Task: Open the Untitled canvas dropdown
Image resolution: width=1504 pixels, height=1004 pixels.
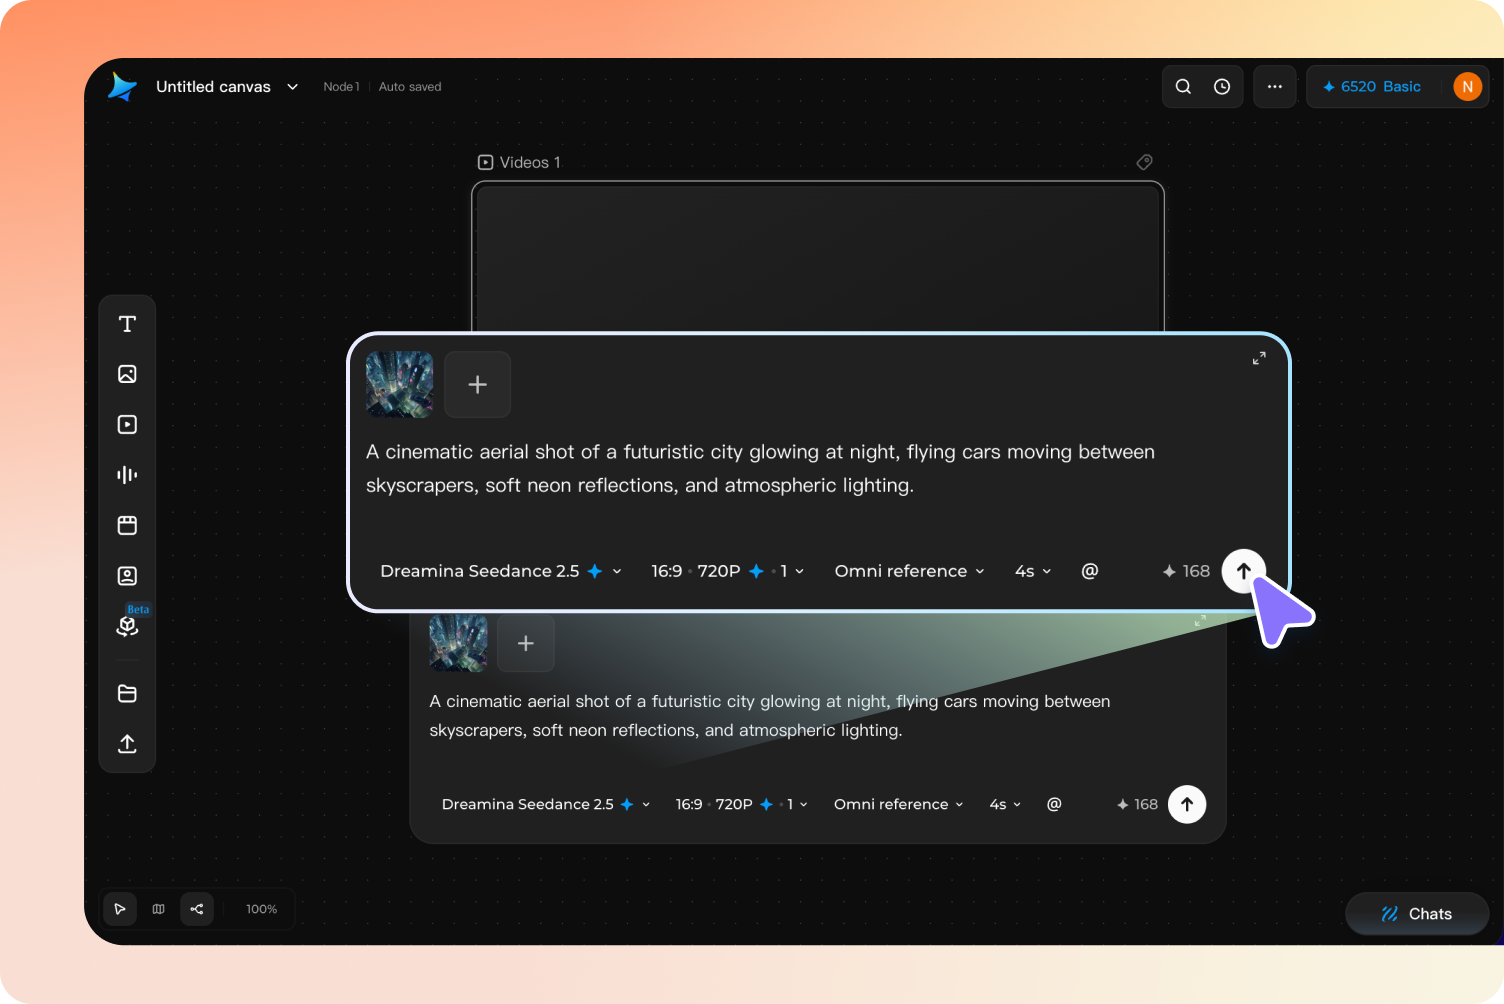Action: click(227, 87)
